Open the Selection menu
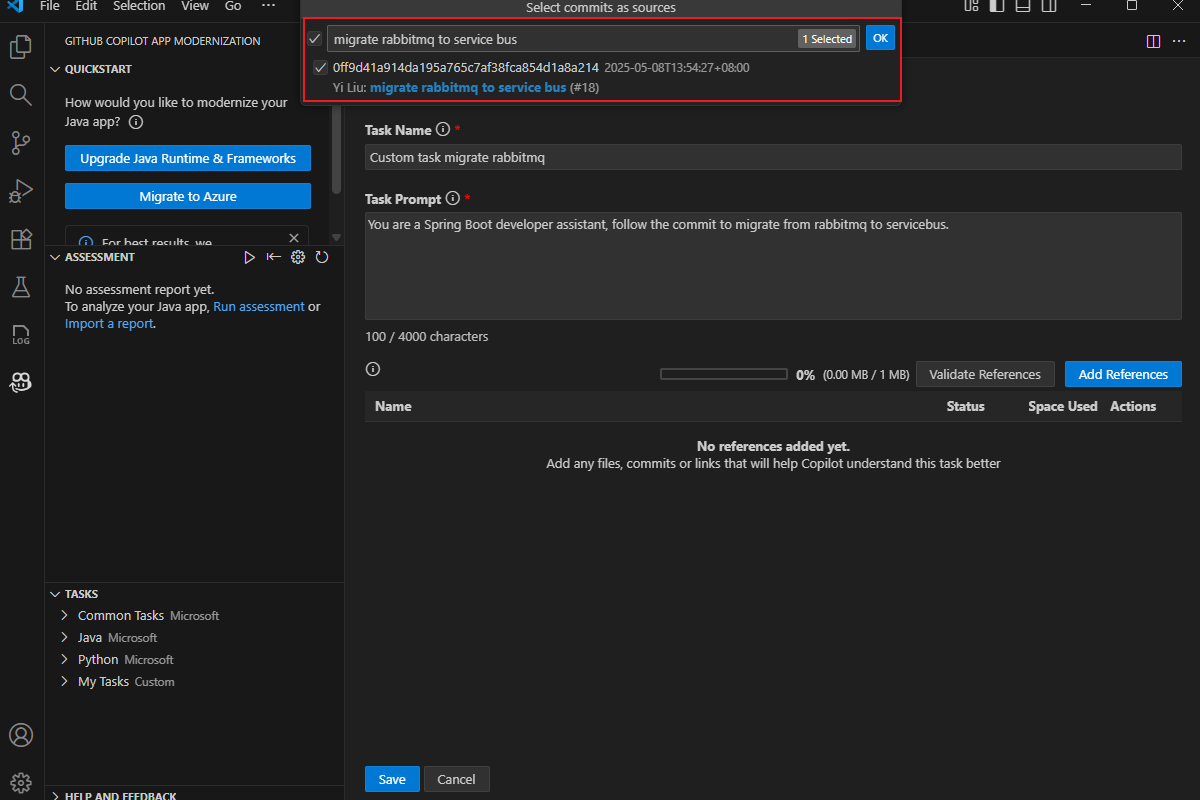The width and height of the screenshot is (1200, 800). (139, 6)
